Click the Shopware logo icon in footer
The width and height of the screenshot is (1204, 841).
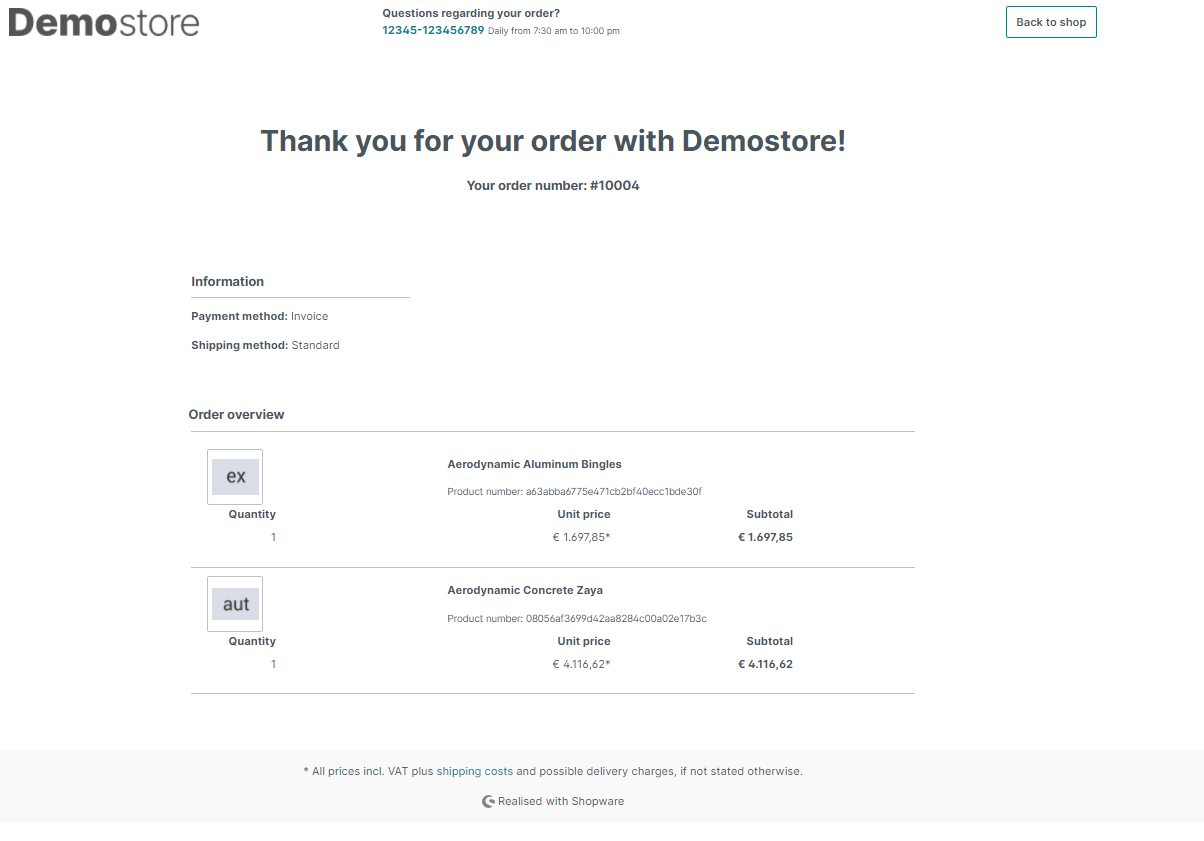click(488, 801)
